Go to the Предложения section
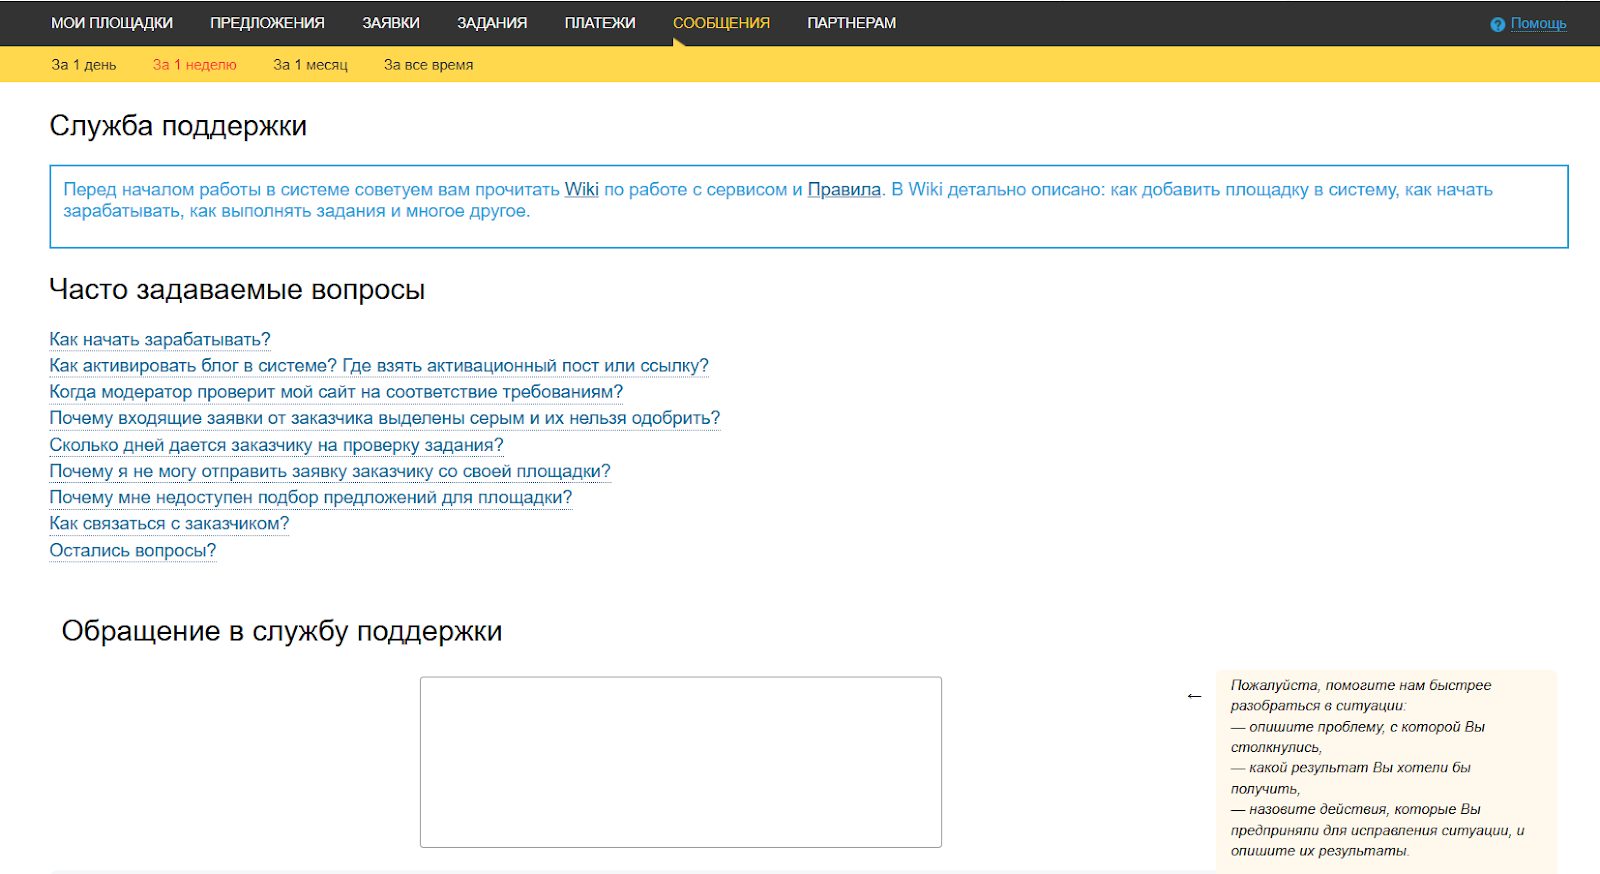The height and width of the screenshot is (874, 1600). pos(267,23)
